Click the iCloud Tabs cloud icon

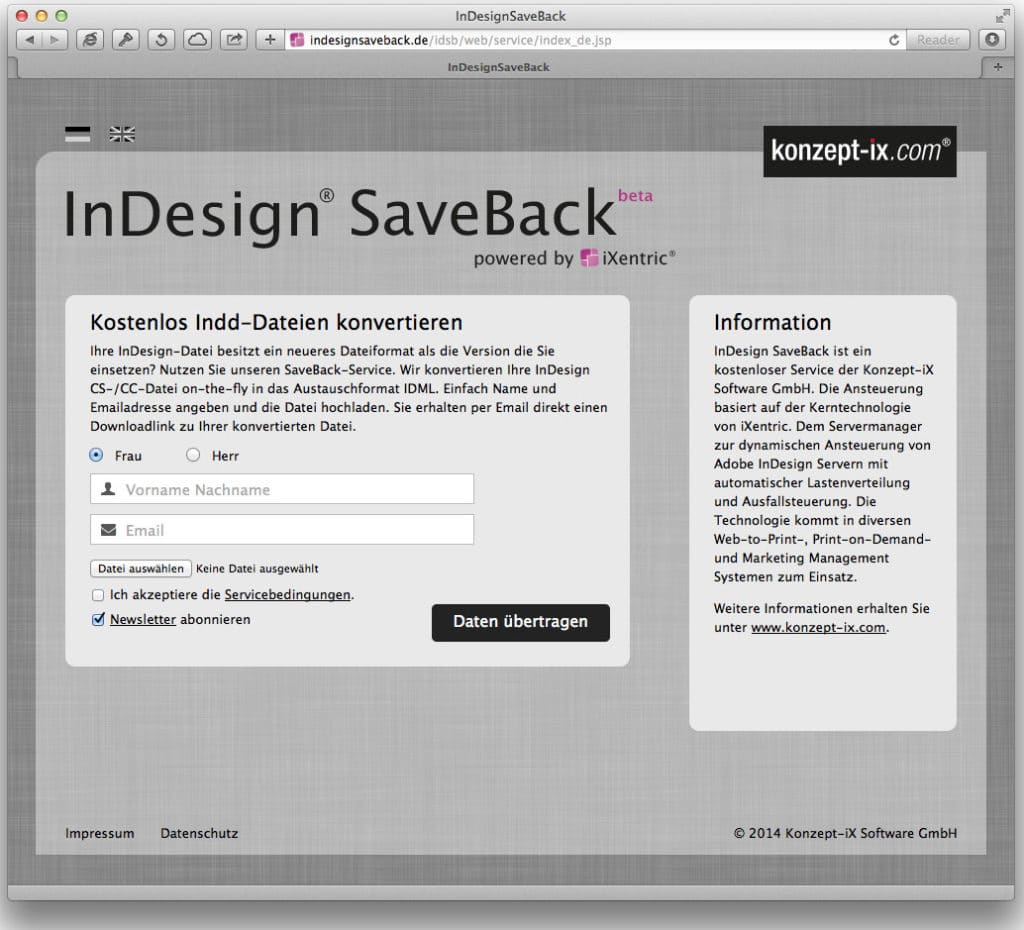(x=198, y=40)
